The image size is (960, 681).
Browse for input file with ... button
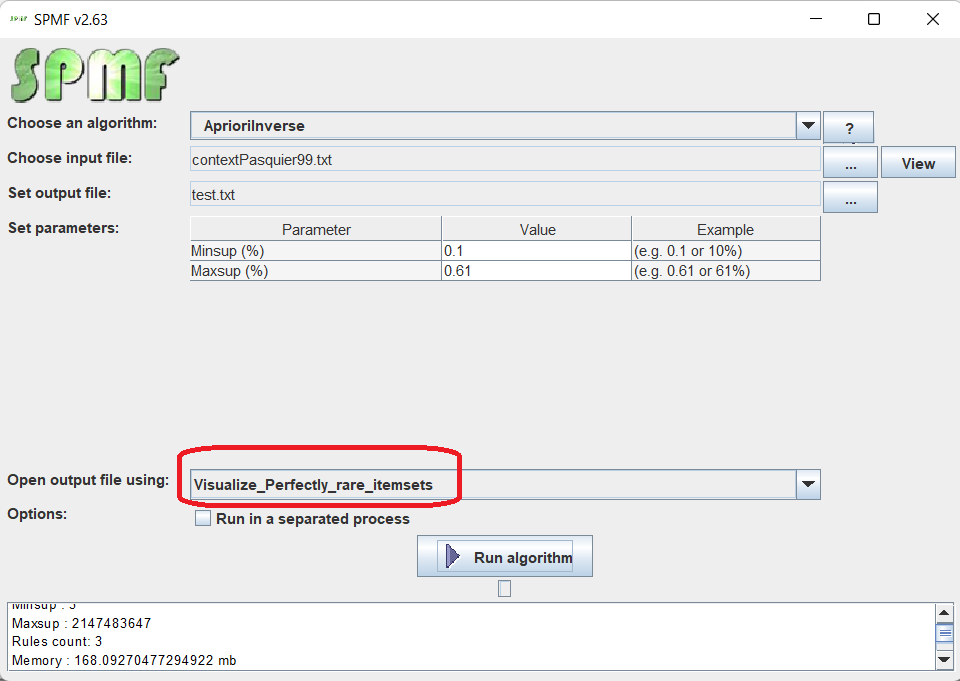tap(850, 163)
